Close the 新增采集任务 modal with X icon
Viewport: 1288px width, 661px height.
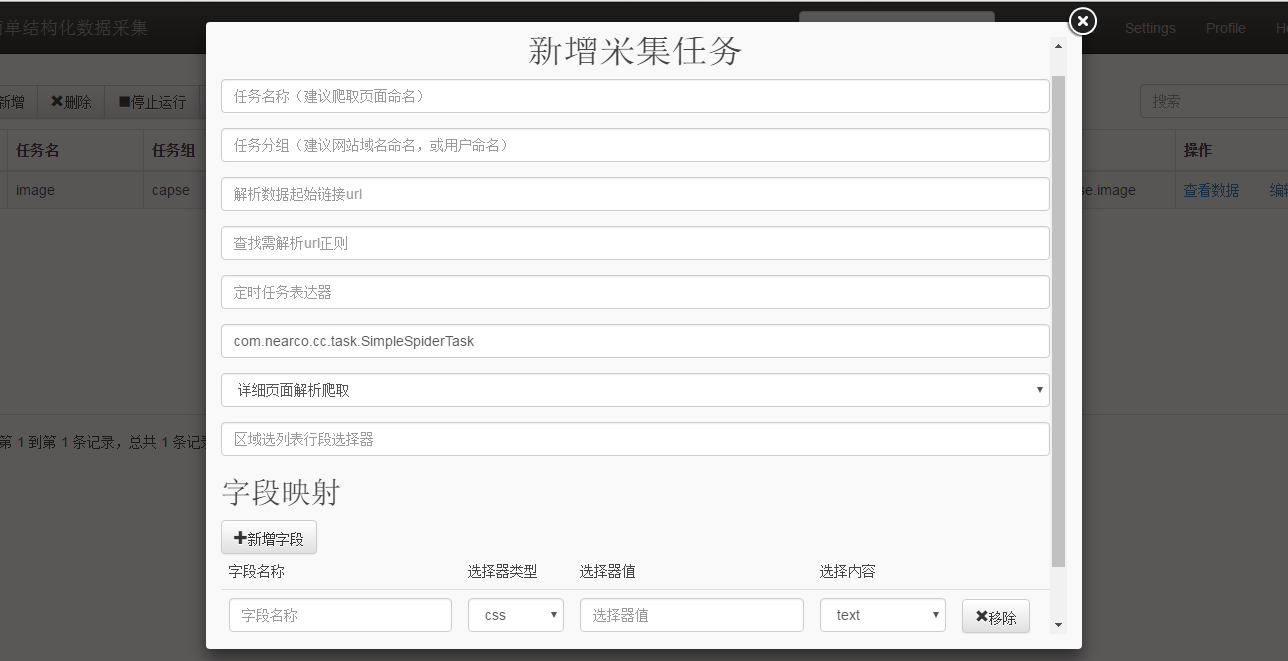point(1083,21)
